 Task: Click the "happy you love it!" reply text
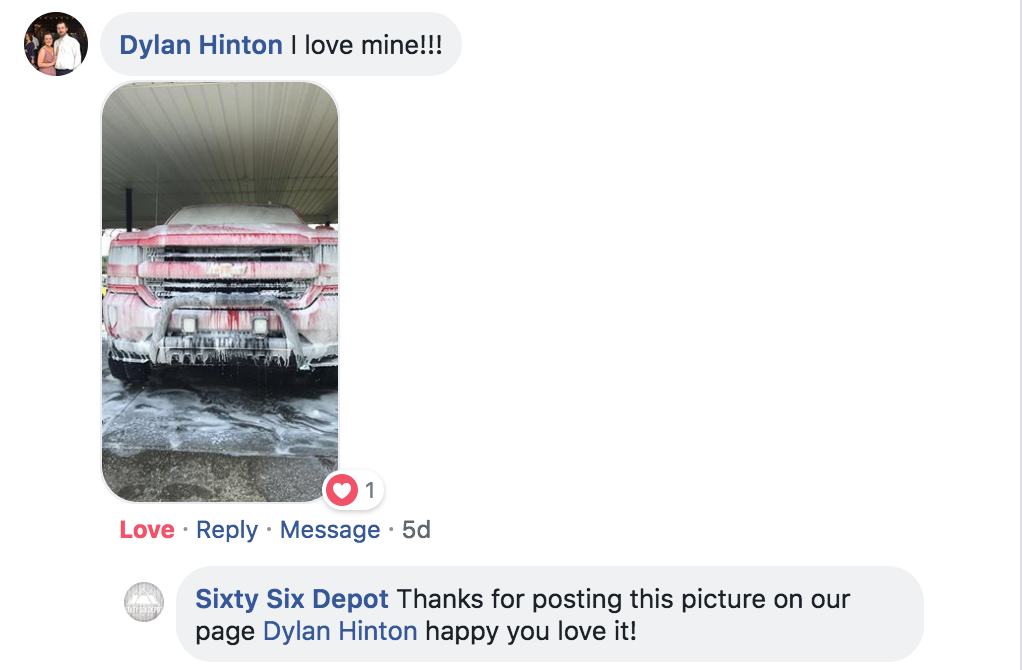tap(531, 631)
